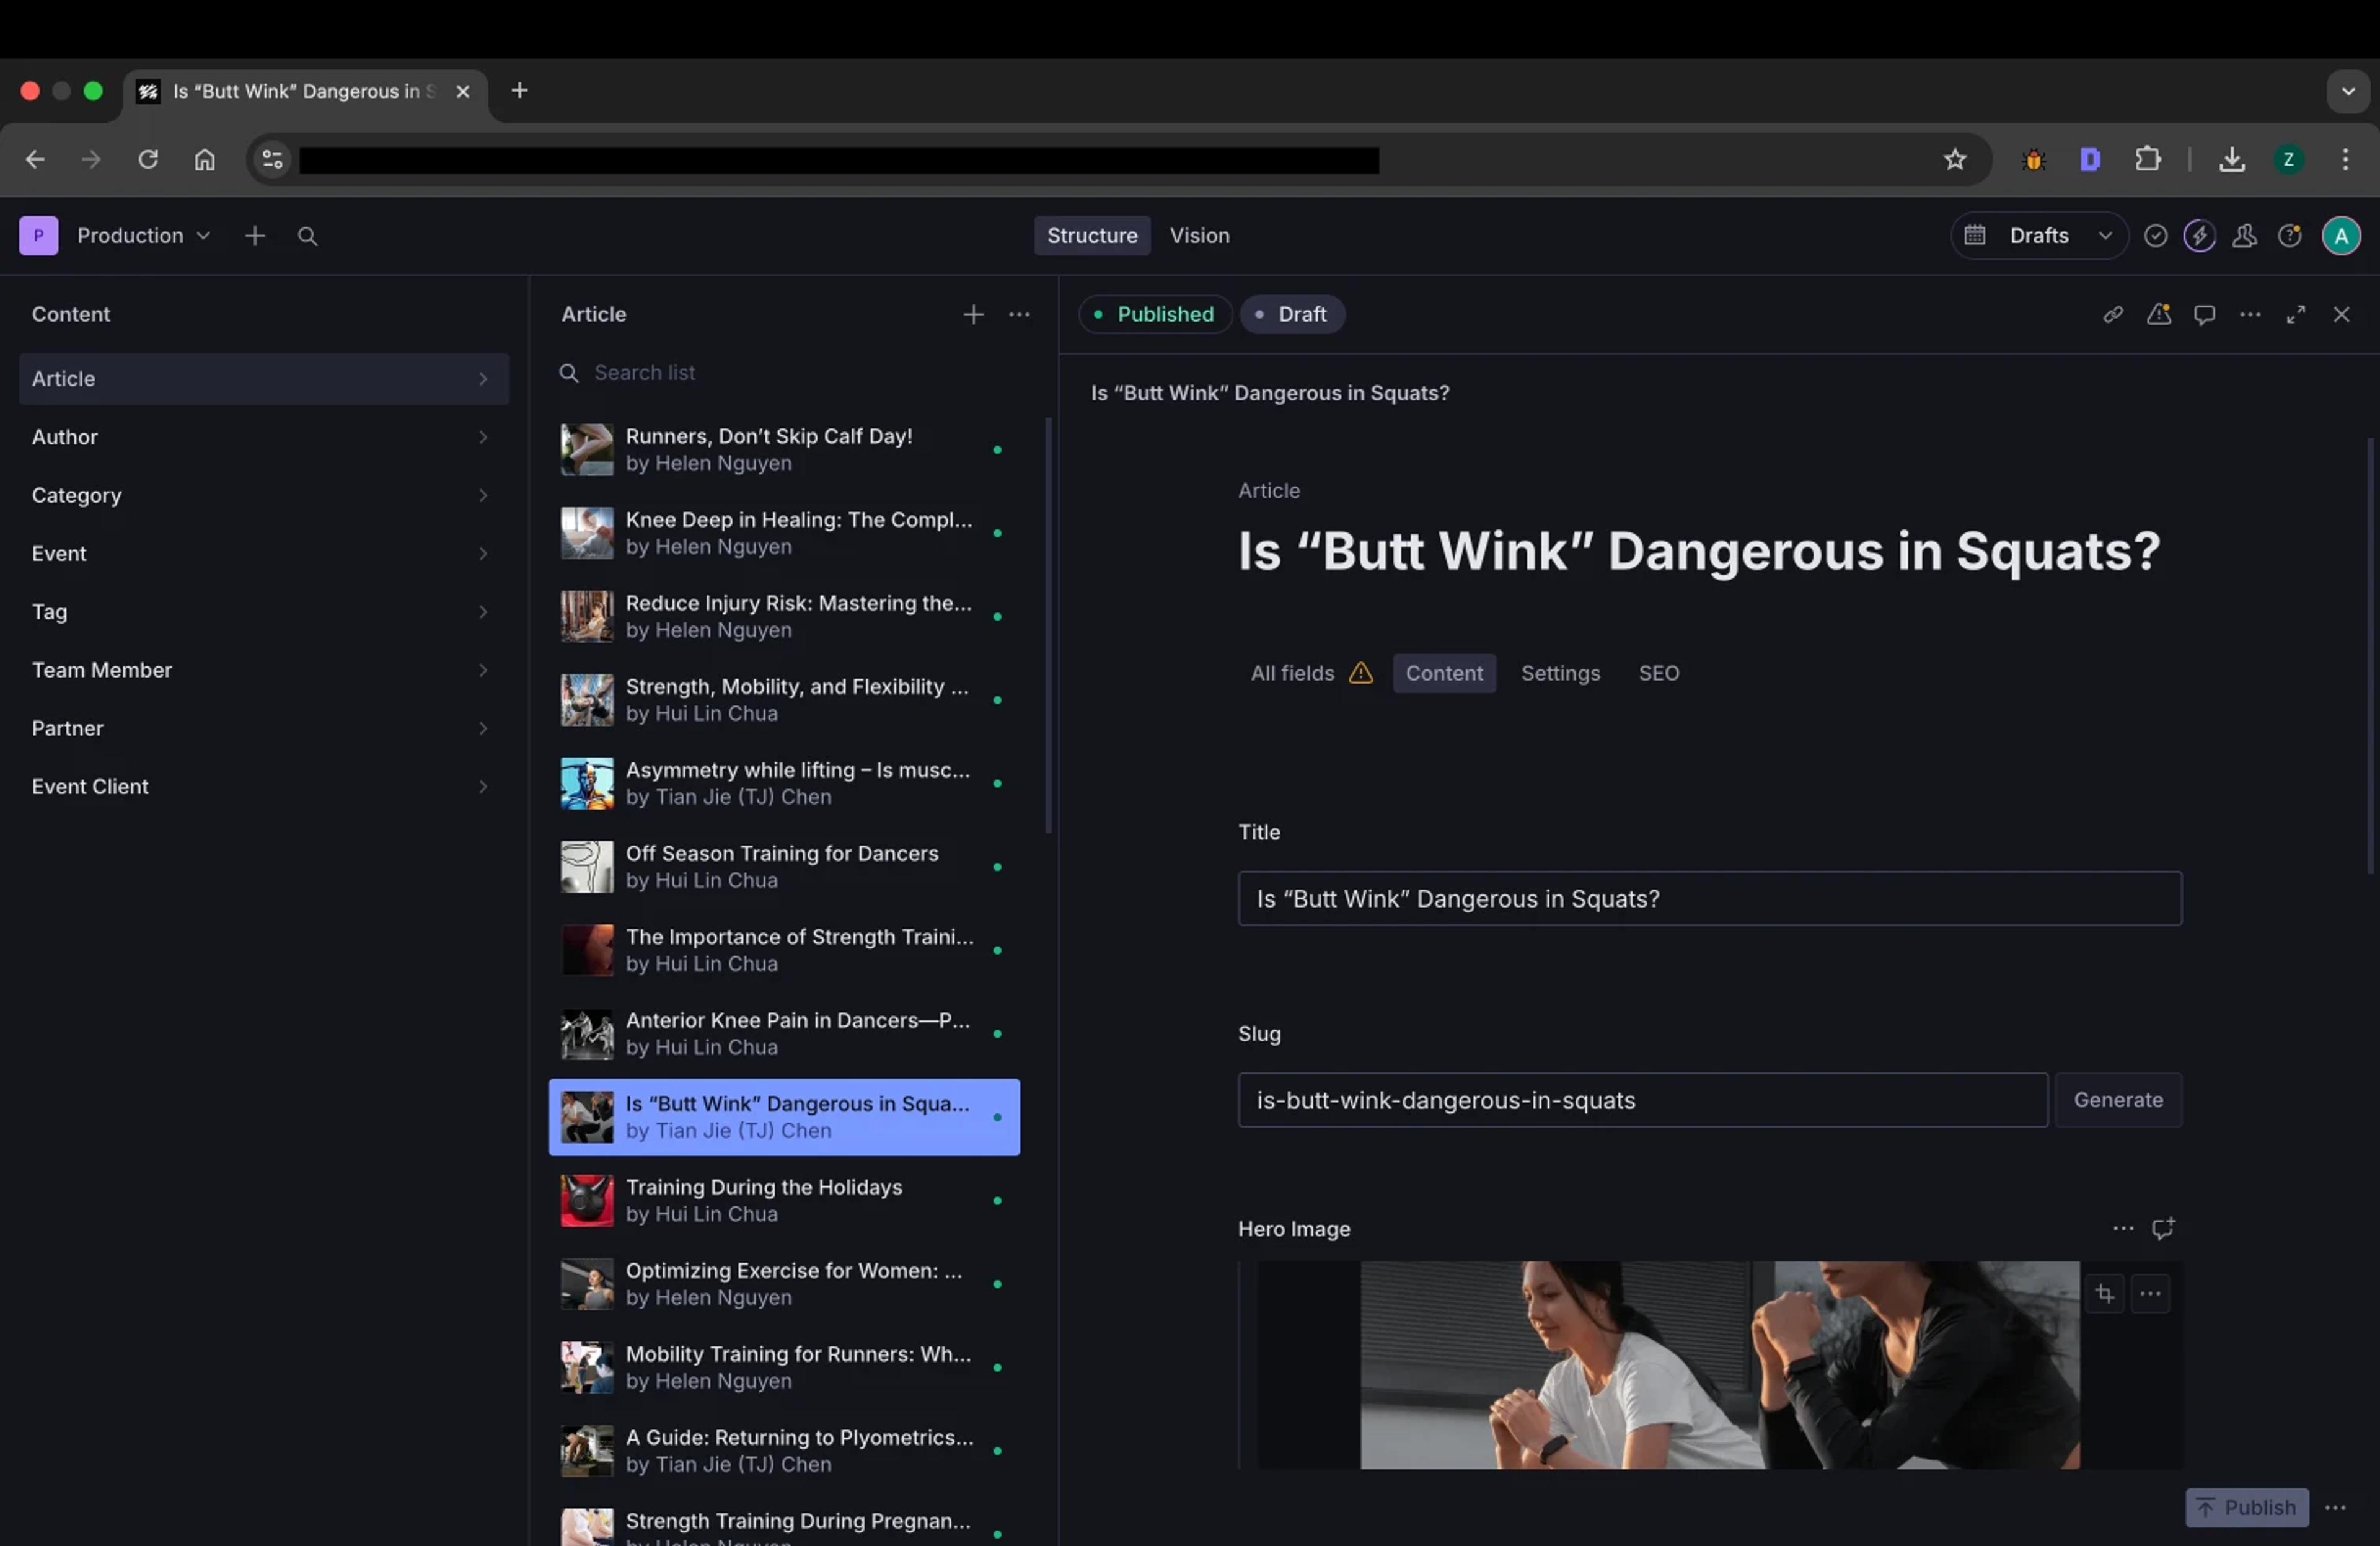Copy document link with the chain icon

click(x=2113, y=315)
